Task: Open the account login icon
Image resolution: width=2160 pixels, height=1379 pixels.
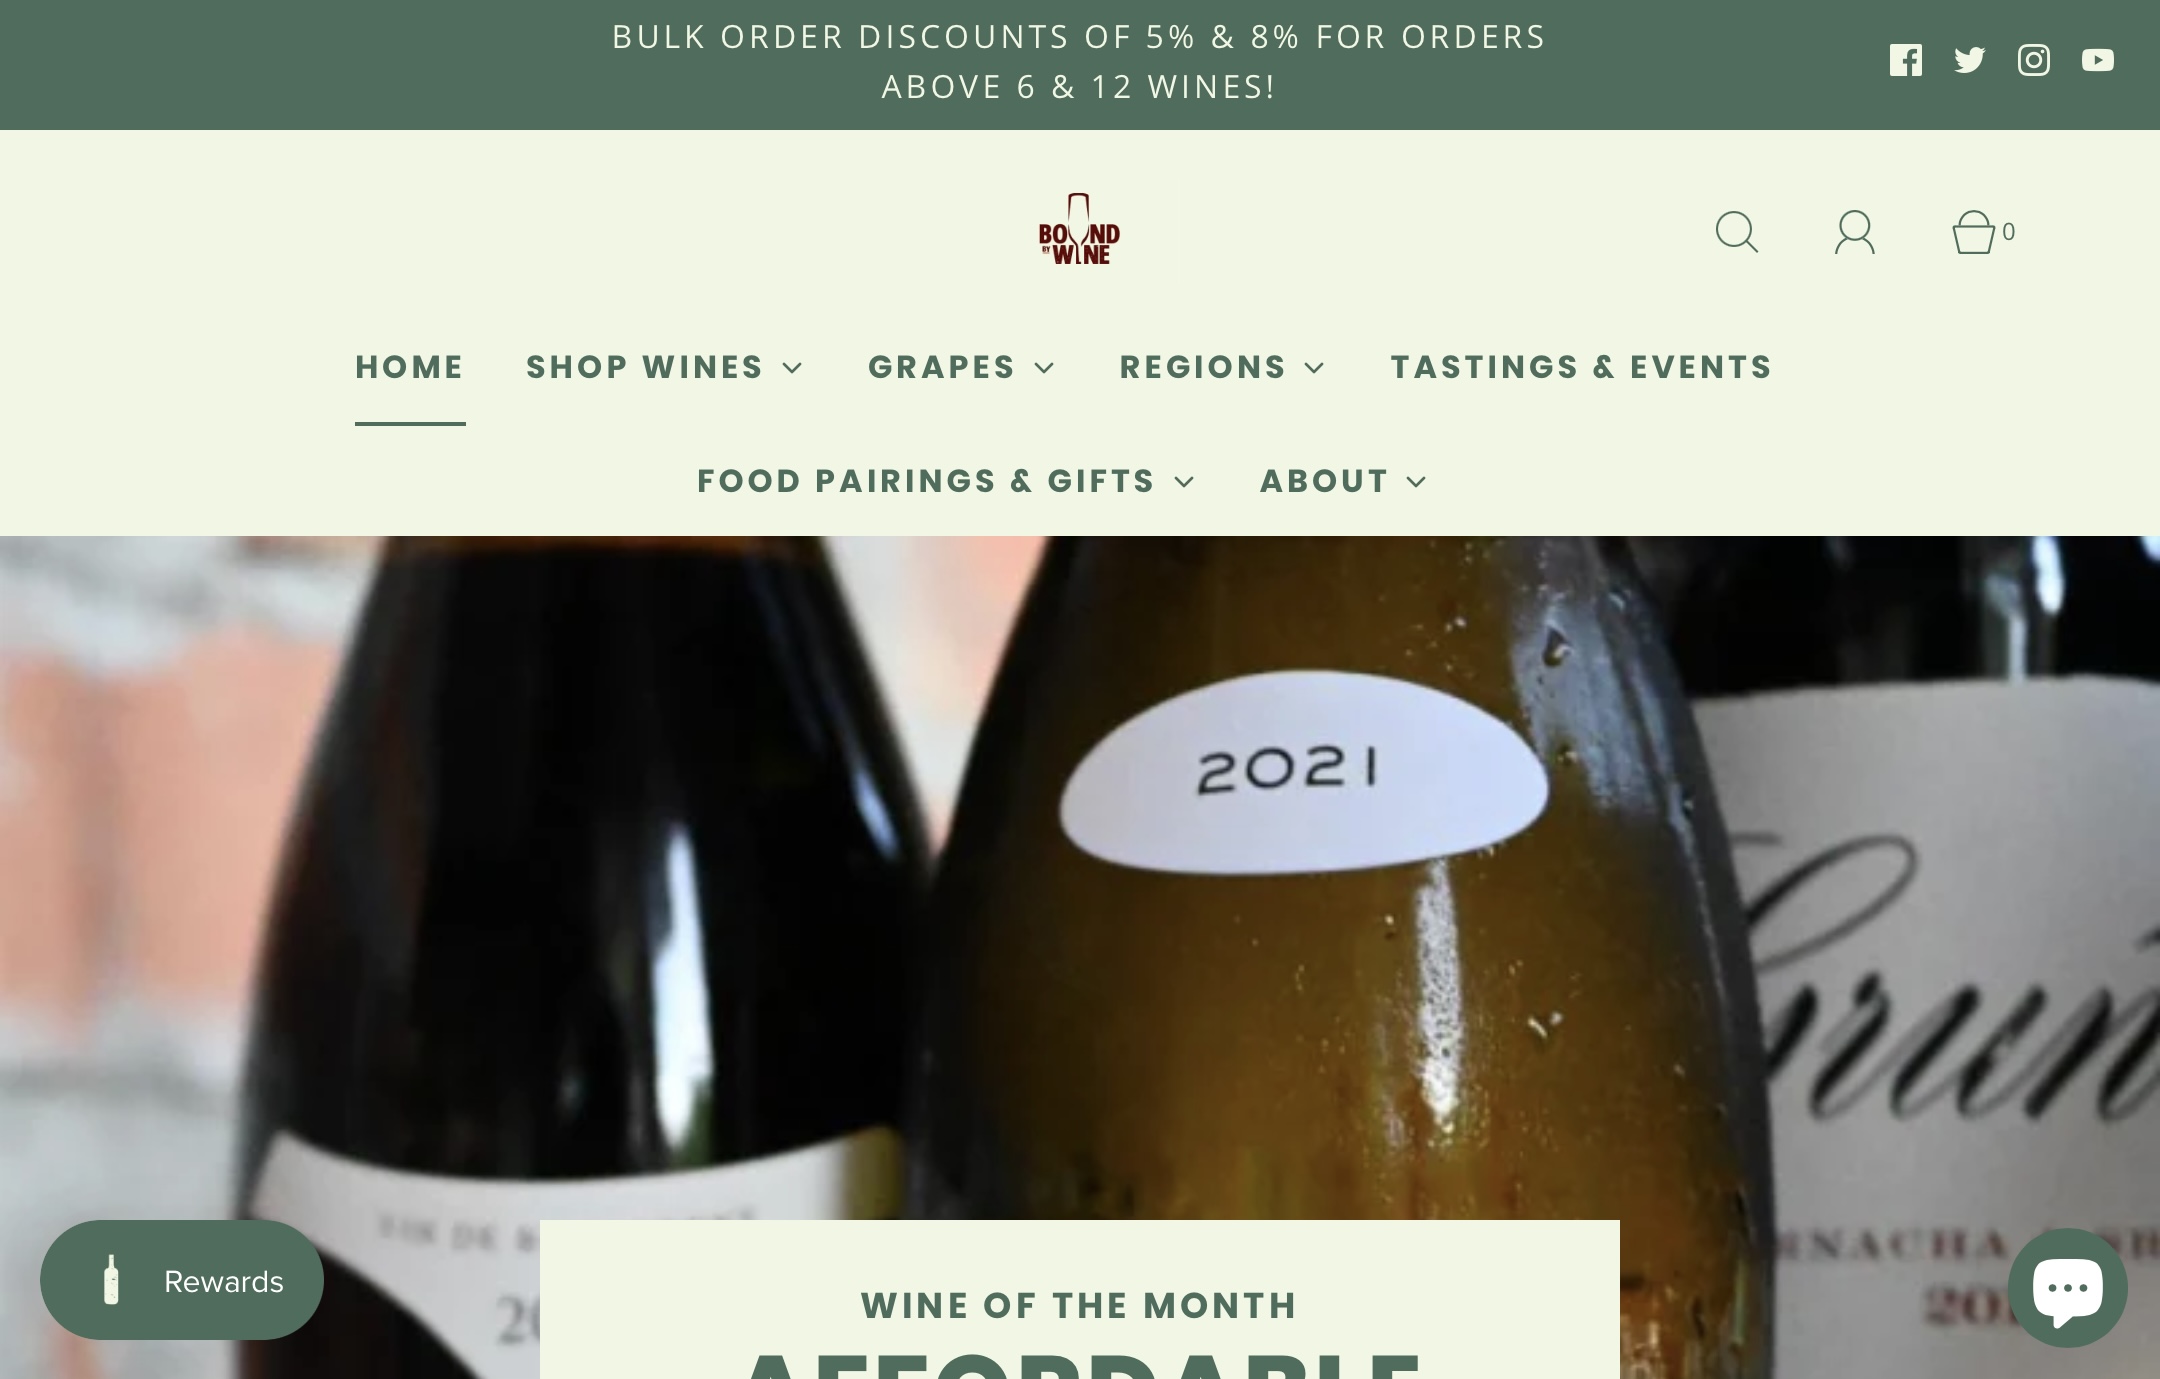Action: tap(1854, 232)
